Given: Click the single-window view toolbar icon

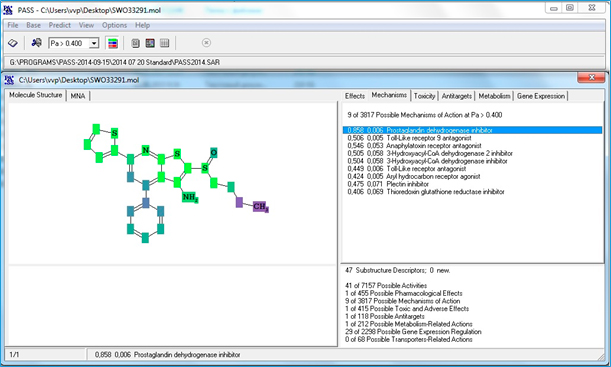Looking at the screenshot, I should (135, 43).
